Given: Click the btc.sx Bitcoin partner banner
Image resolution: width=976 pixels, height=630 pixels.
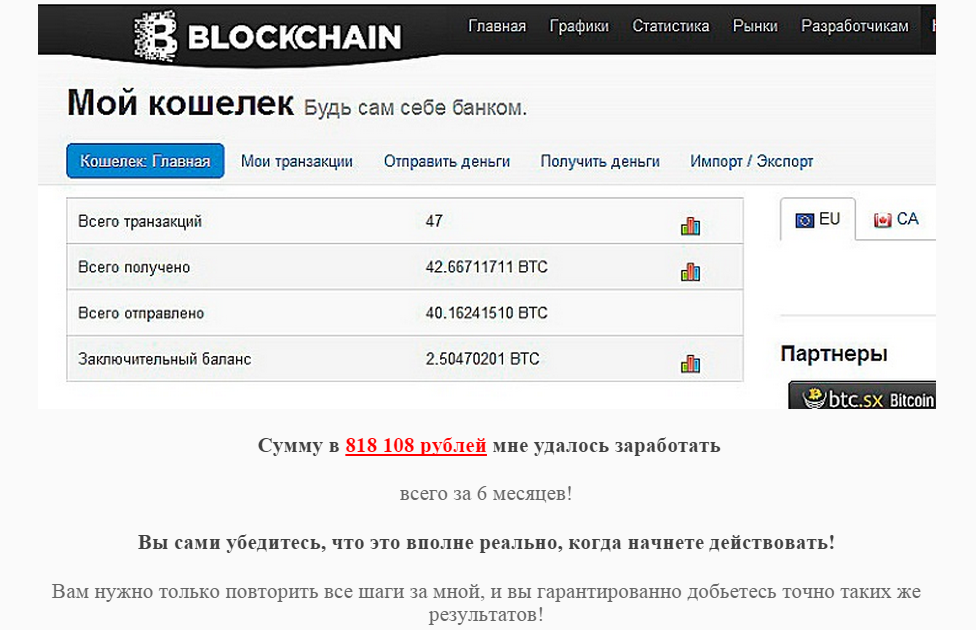Looking at the screenshot, I should click(x=862, y=398).
